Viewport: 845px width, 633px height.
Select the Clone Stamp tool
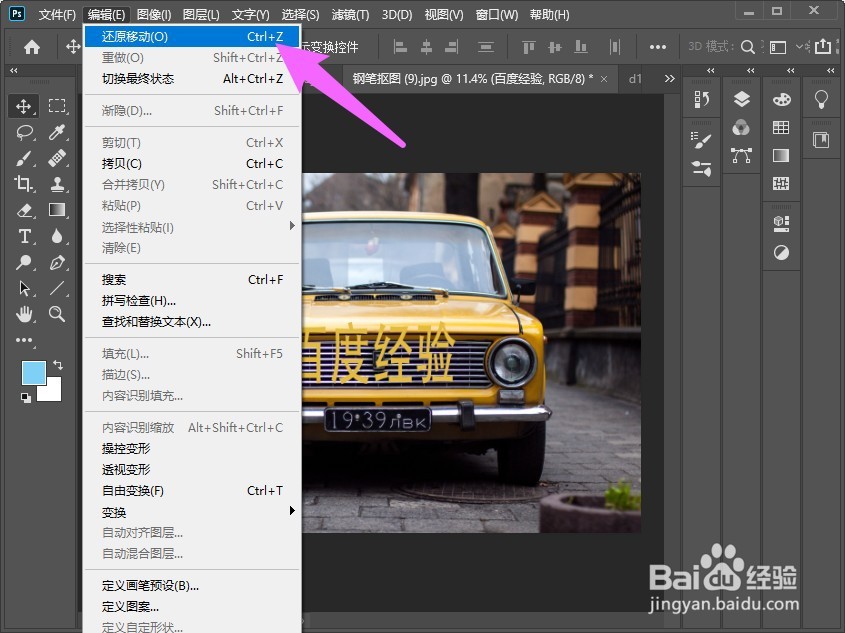coord(57,184)
